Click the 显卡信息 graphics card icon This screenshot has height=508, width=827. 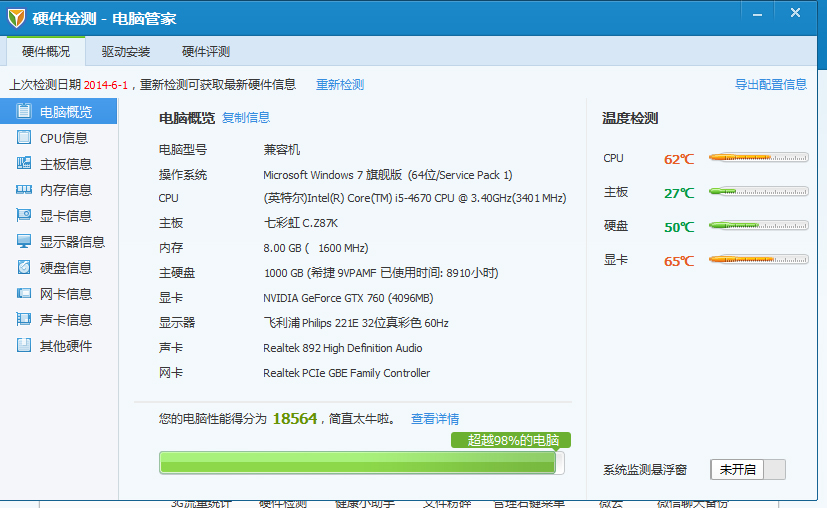click(x=24, y=215)
